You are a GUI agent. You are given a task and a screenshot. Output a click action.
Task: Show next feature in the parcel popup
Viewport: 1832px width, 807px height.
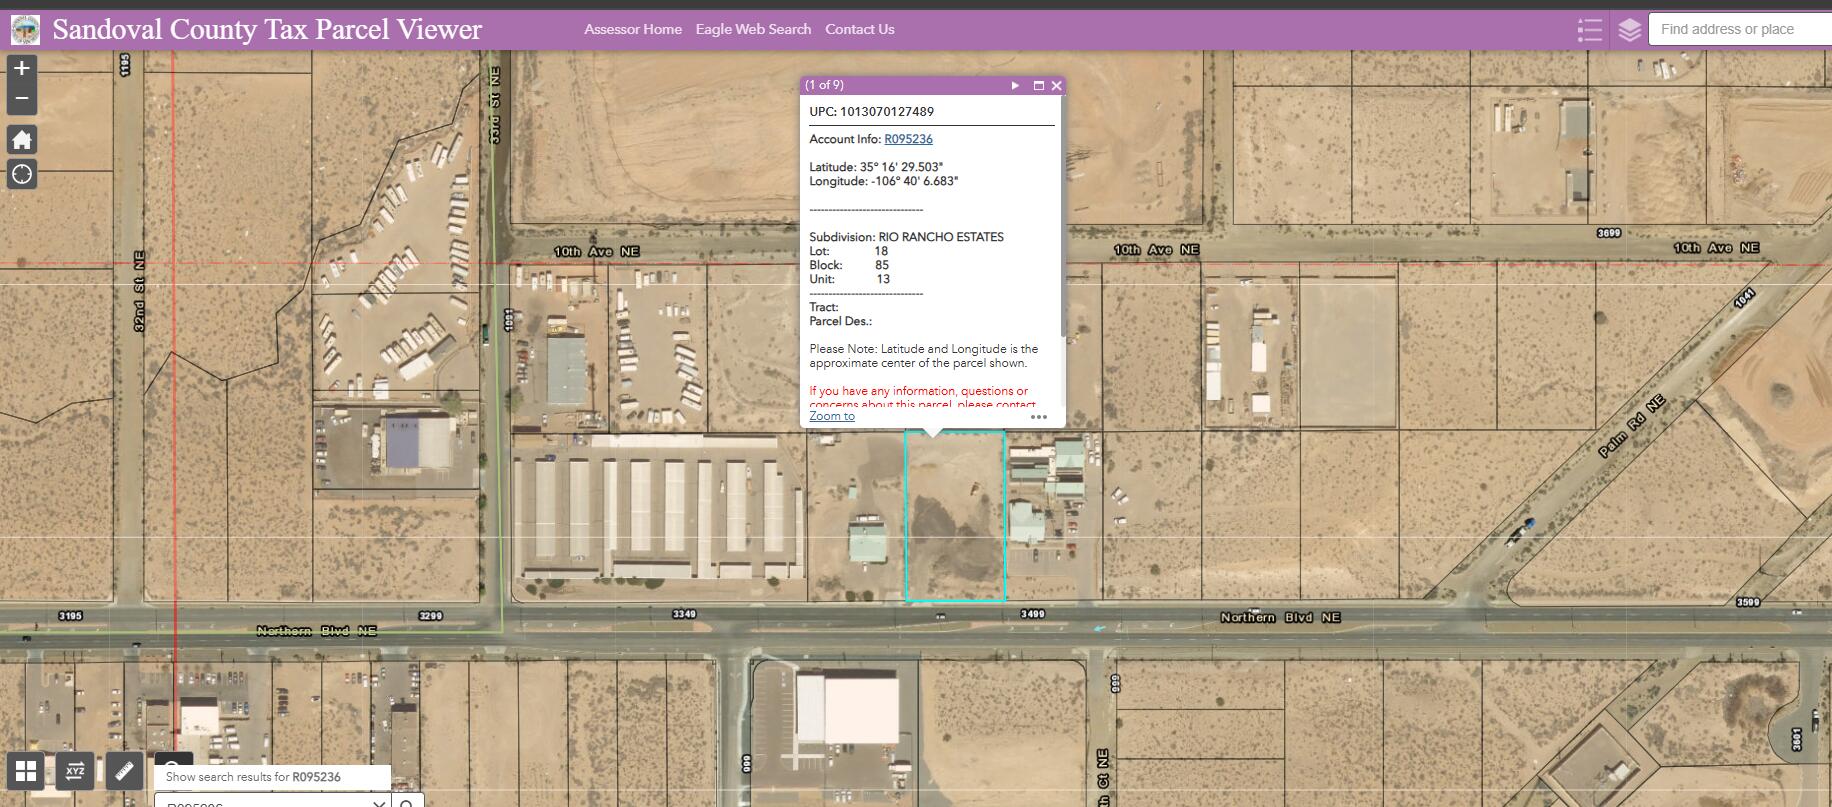coord(1015,85)
